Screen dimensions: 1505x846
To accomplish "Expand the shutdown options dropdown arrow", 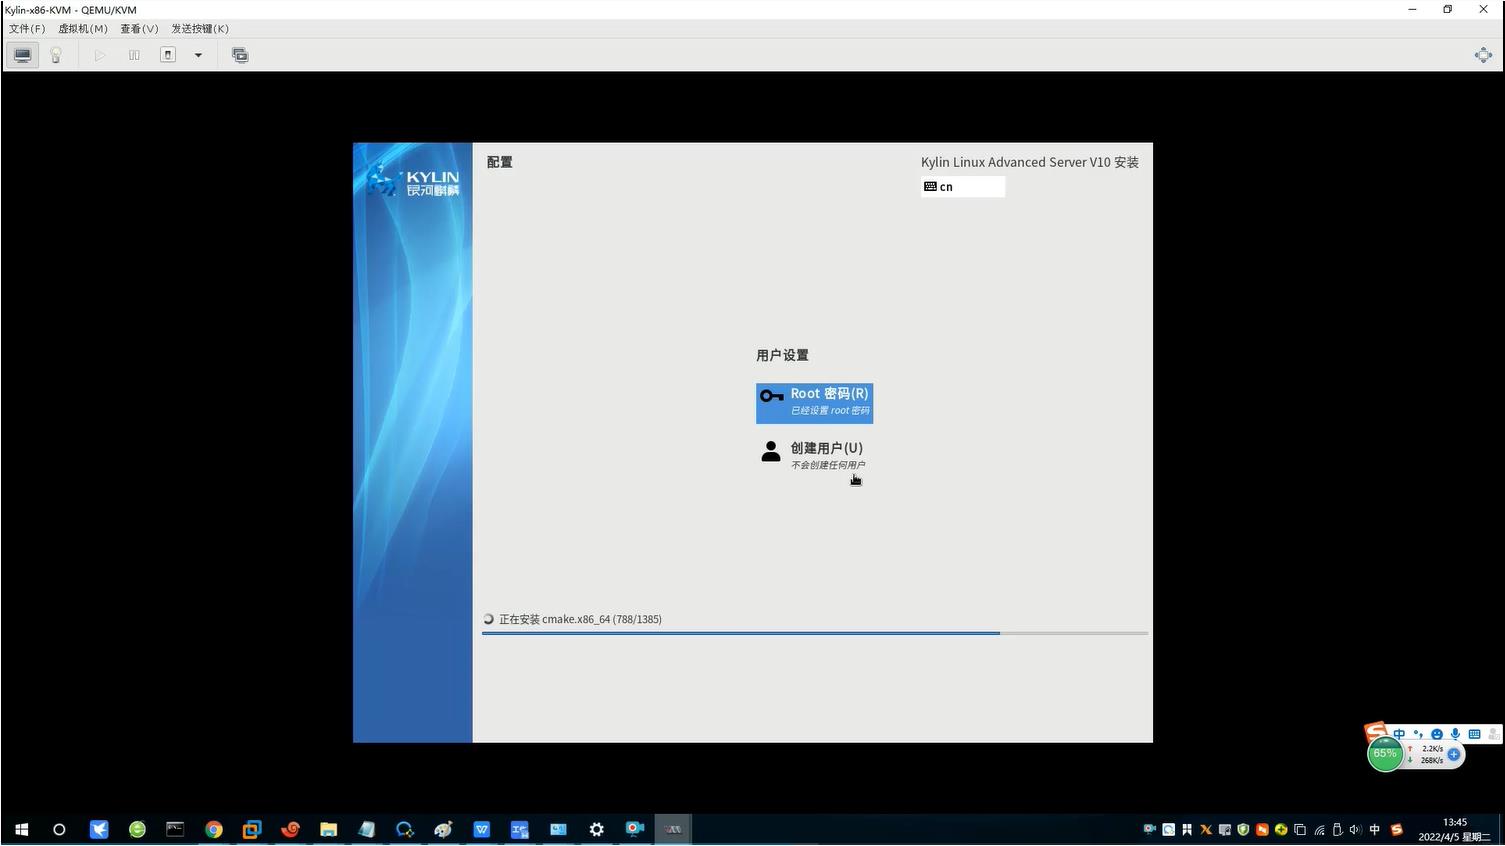I will tap(198, 55).
